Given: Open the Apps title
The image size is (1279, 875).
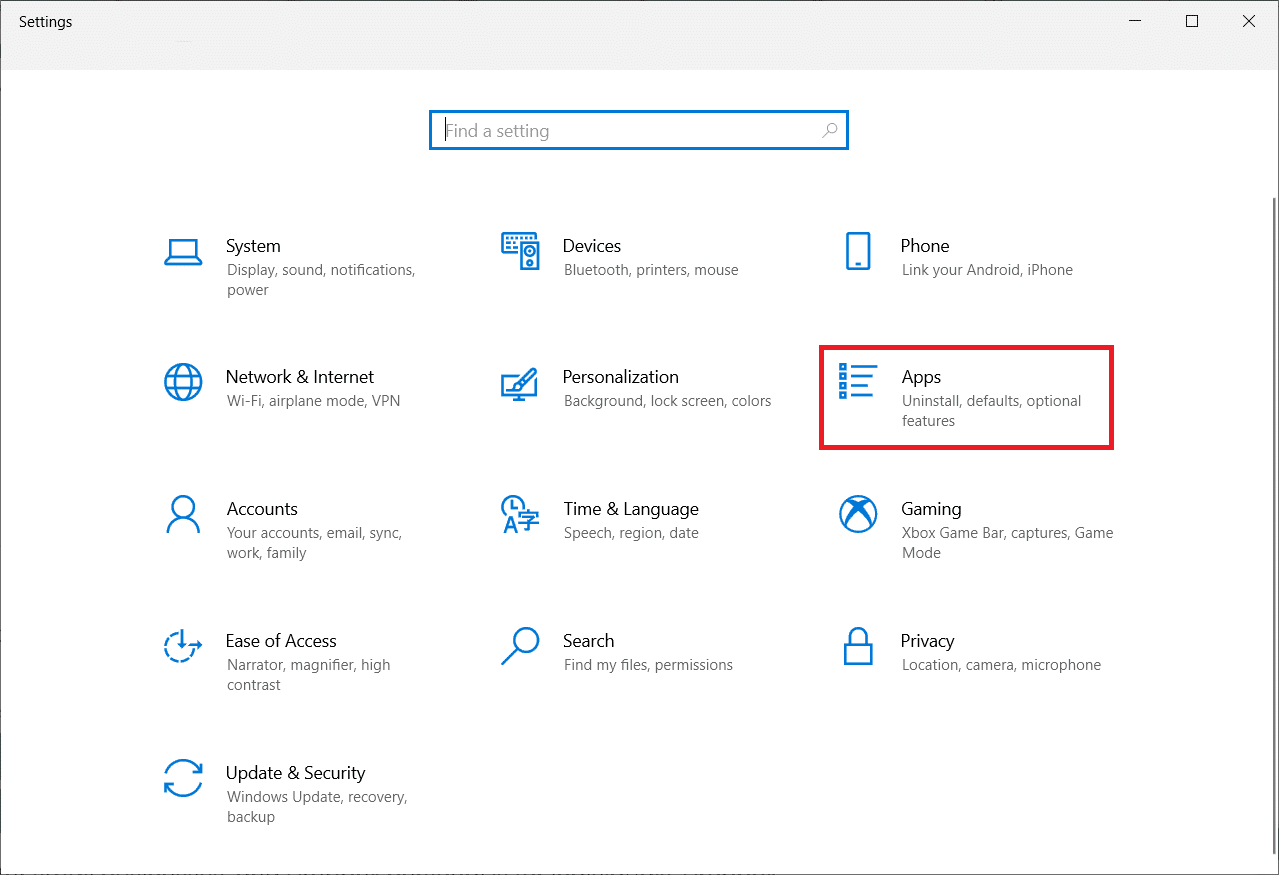Looking at the screenshot, I should [x=922, y=377].
